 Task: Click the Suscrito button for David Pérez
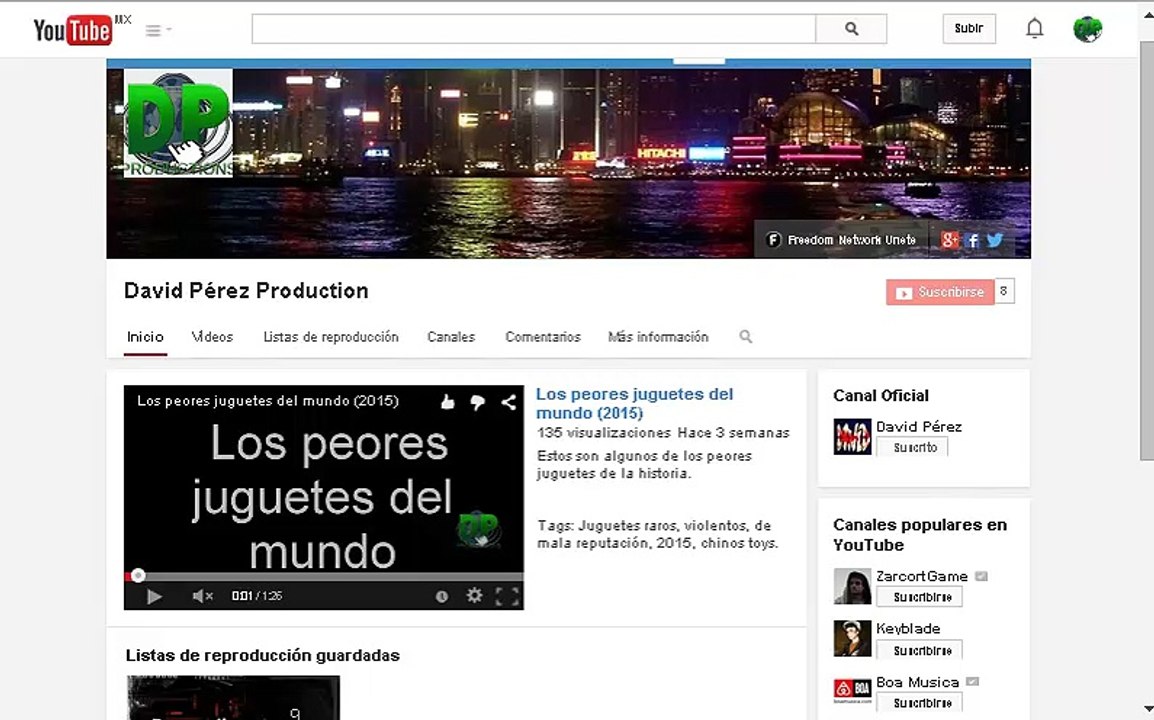913,447
